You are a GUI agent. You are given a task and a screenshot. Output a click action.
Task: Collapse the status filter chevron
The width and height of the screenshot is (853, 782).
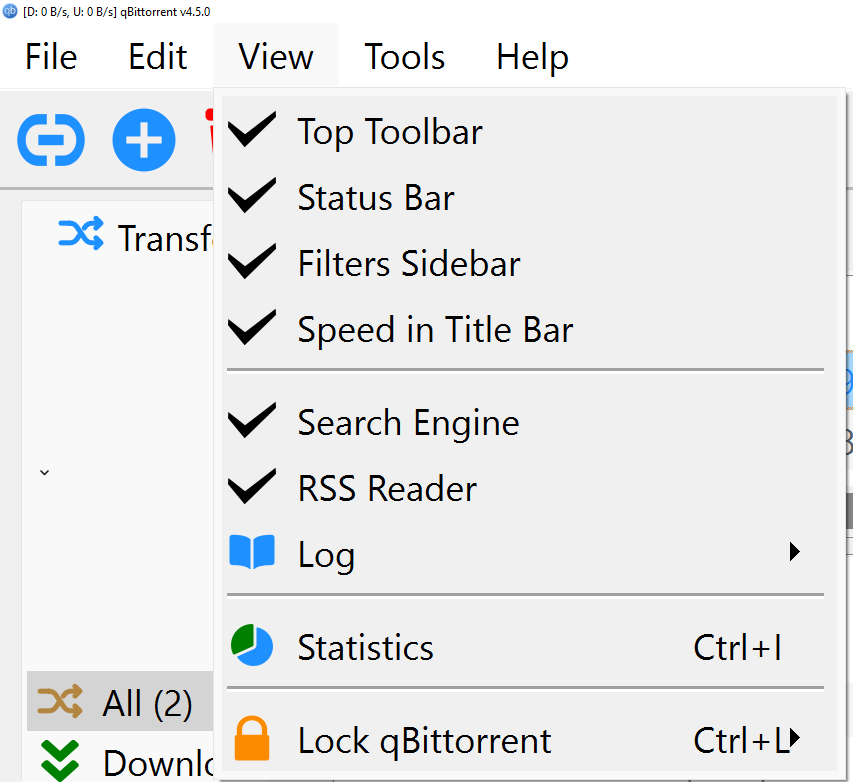pyautogui.click(x=45, y=472)
